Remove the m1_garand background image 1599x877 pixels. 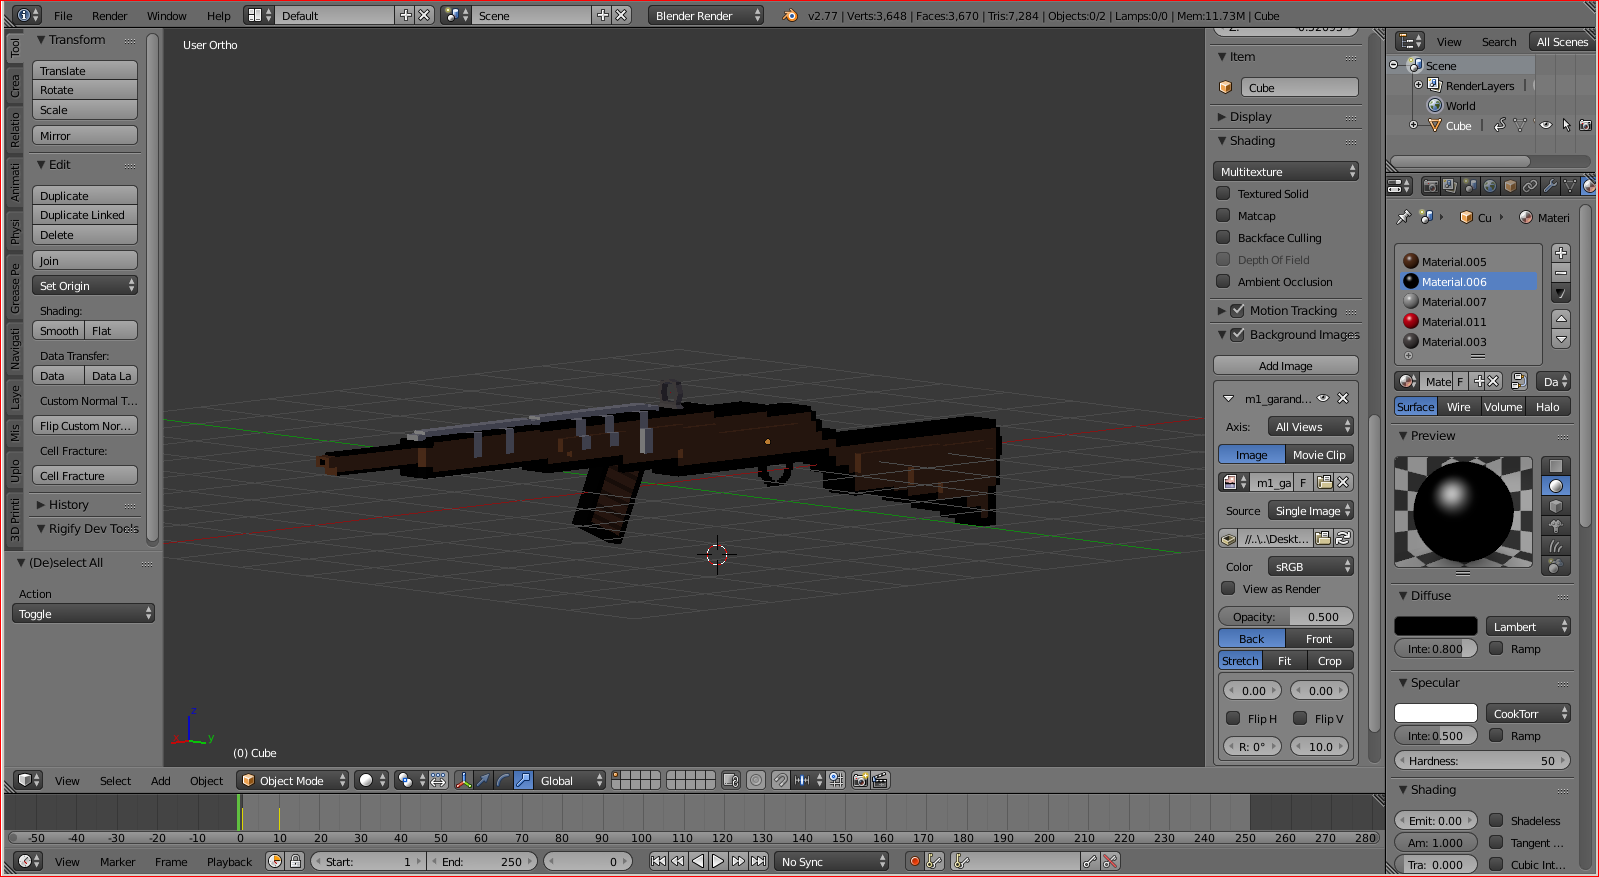click(1343, 398)
